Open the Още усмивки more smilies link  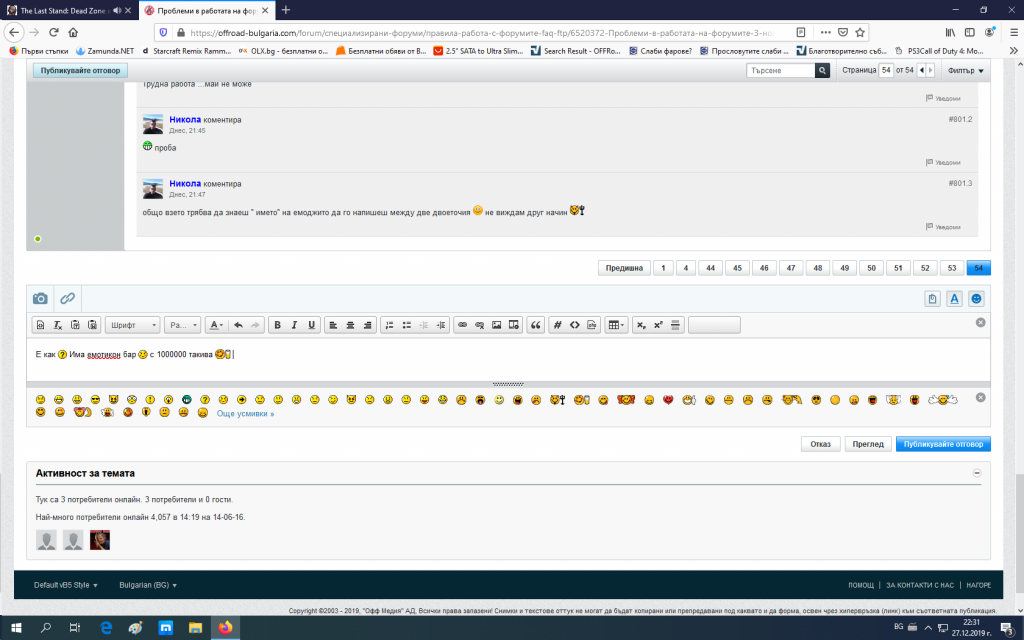click(x=245, y=413)
